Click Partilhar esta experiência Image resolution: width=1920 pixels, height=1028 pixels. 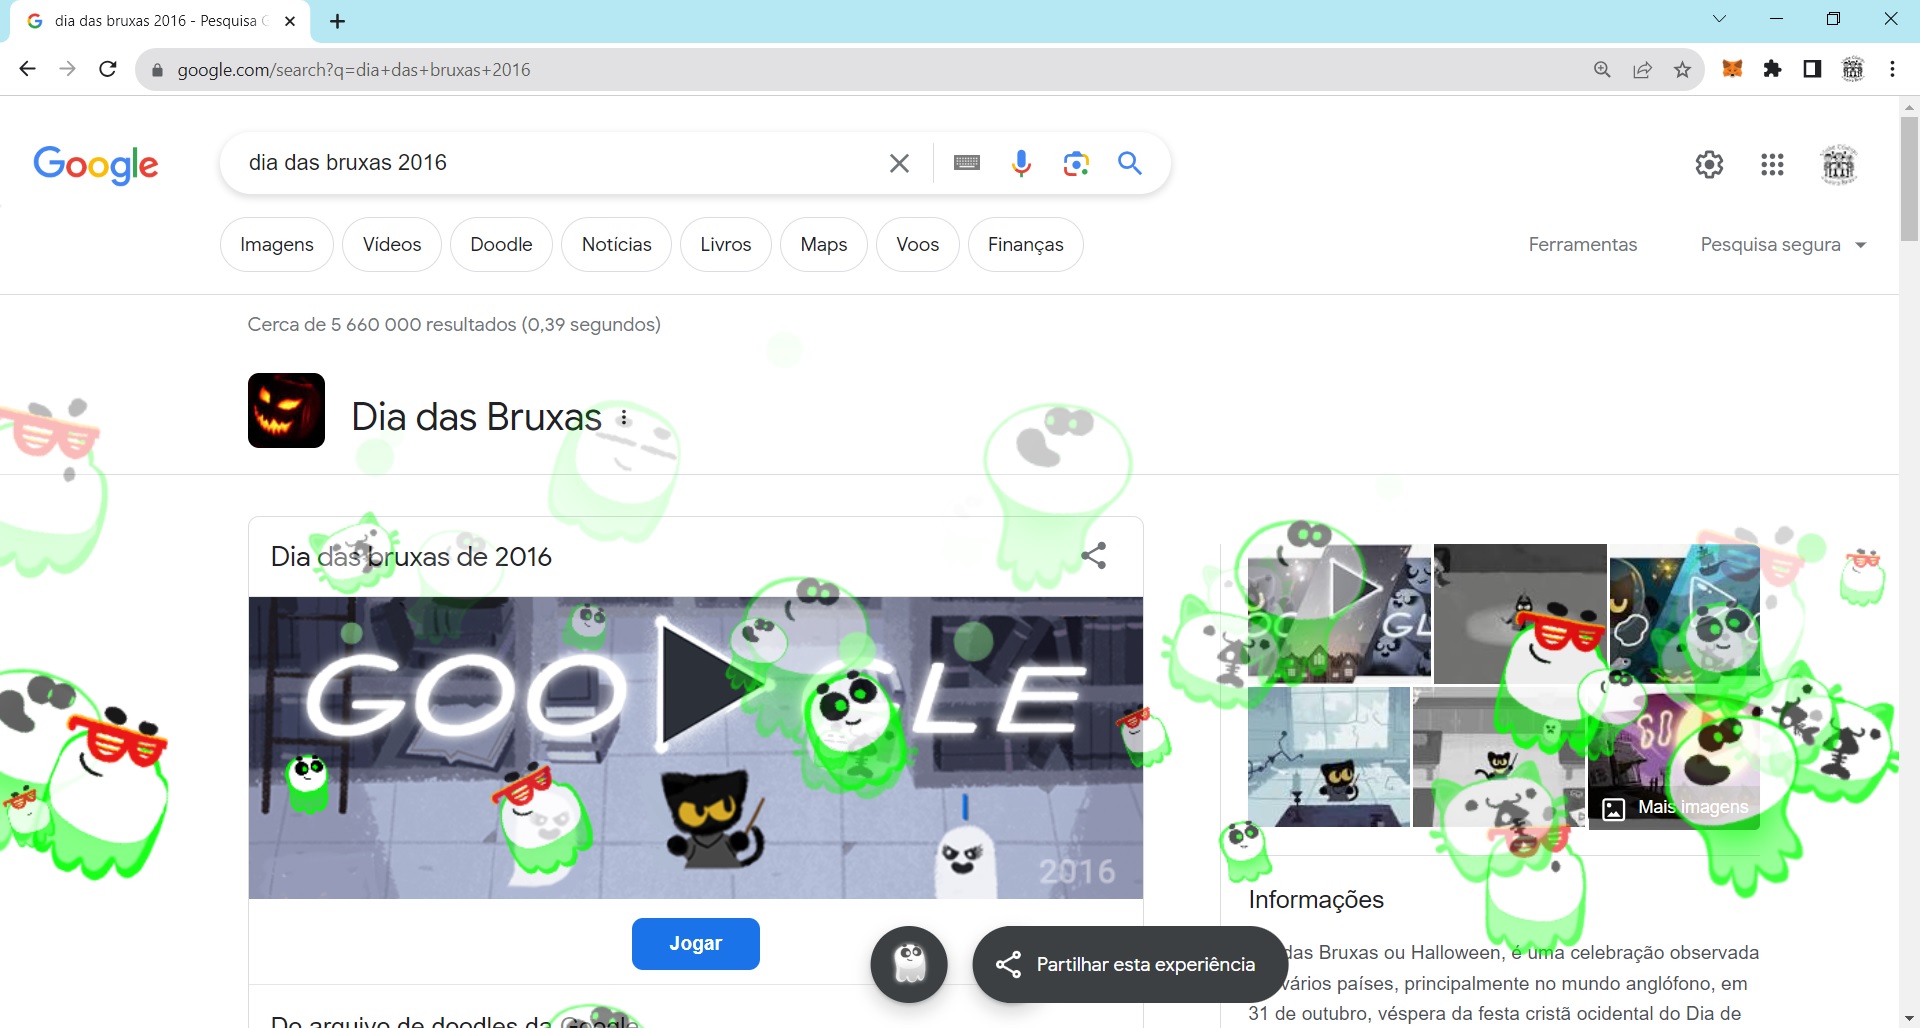(1128, 964)
